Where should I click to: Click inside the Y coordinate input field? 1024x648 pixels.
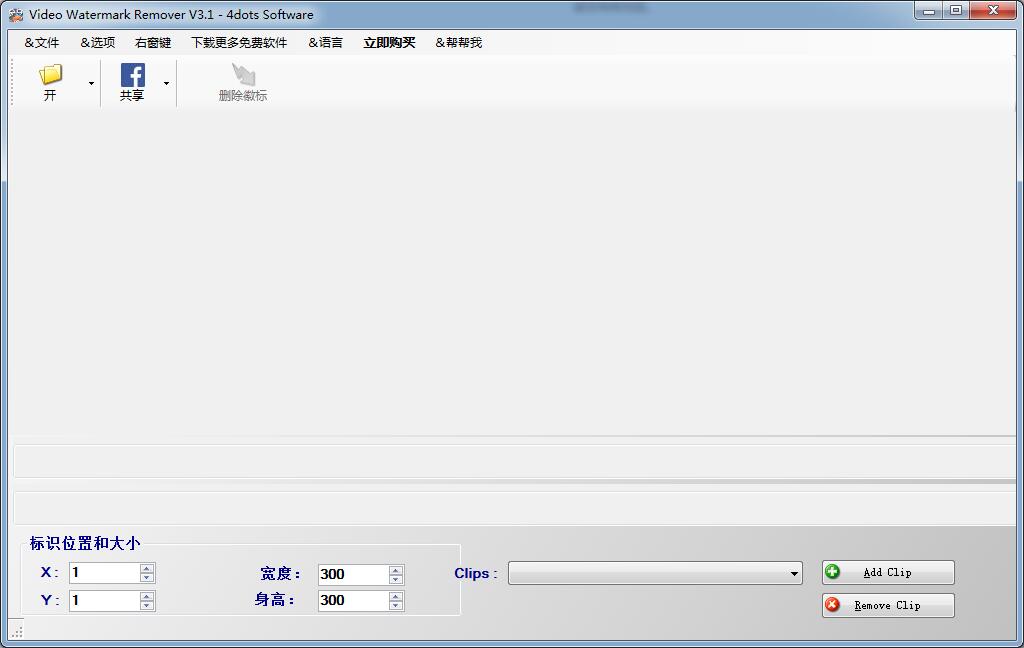(x=100, y=600)
